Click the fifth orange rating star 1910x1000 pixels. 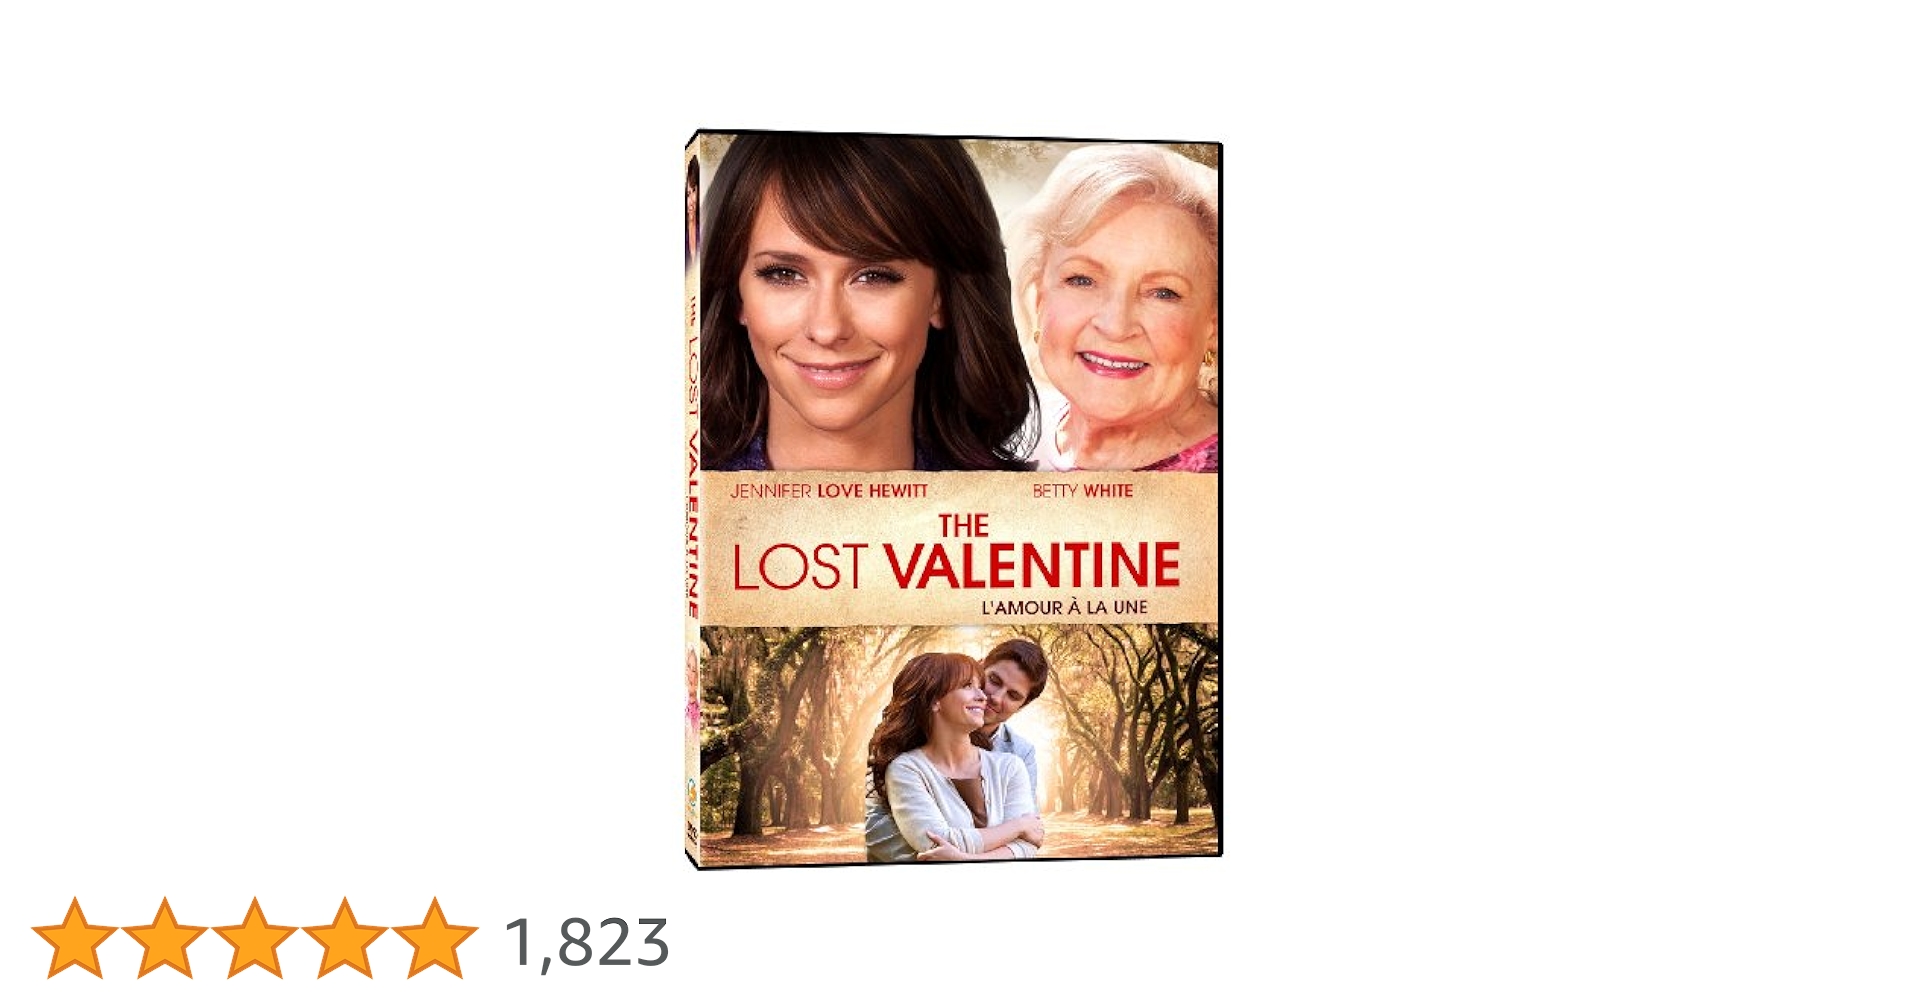[435, 938]
